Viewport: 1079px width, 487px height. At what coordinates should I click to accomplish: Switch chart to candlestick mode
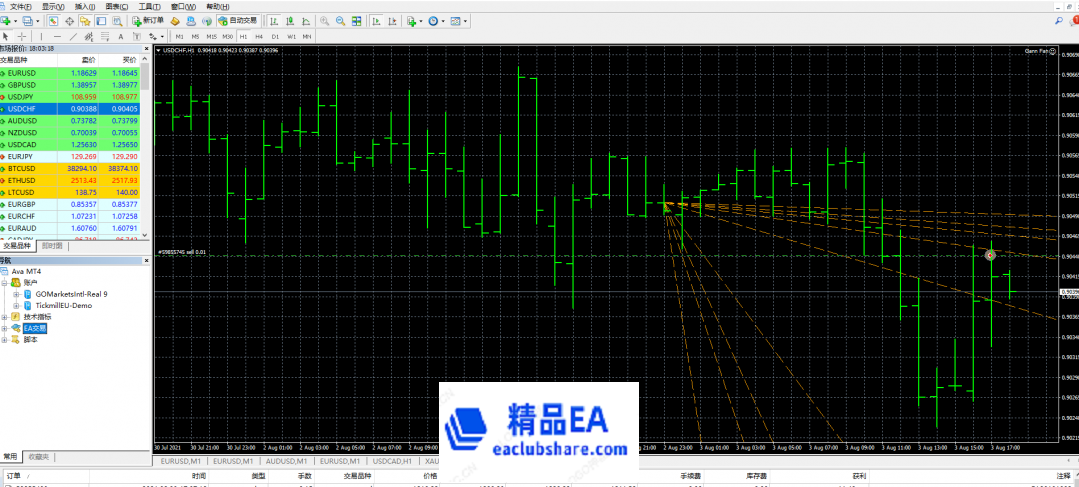click(289, 20)
